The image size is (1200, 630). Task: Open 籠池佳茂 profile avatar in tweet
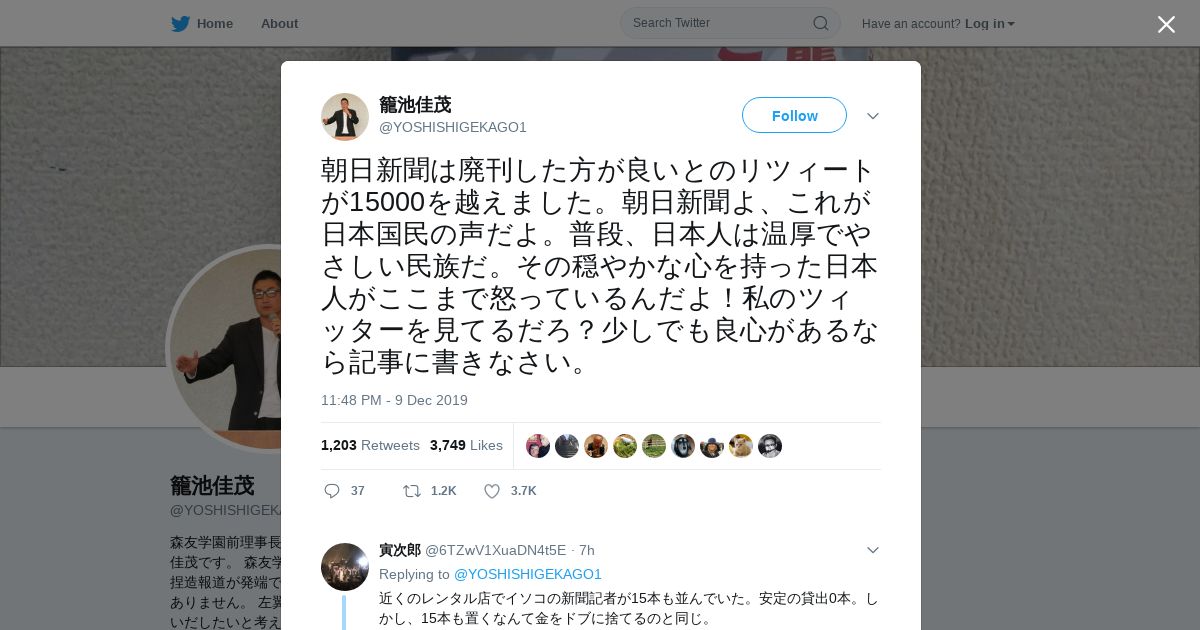coord(345,117)
